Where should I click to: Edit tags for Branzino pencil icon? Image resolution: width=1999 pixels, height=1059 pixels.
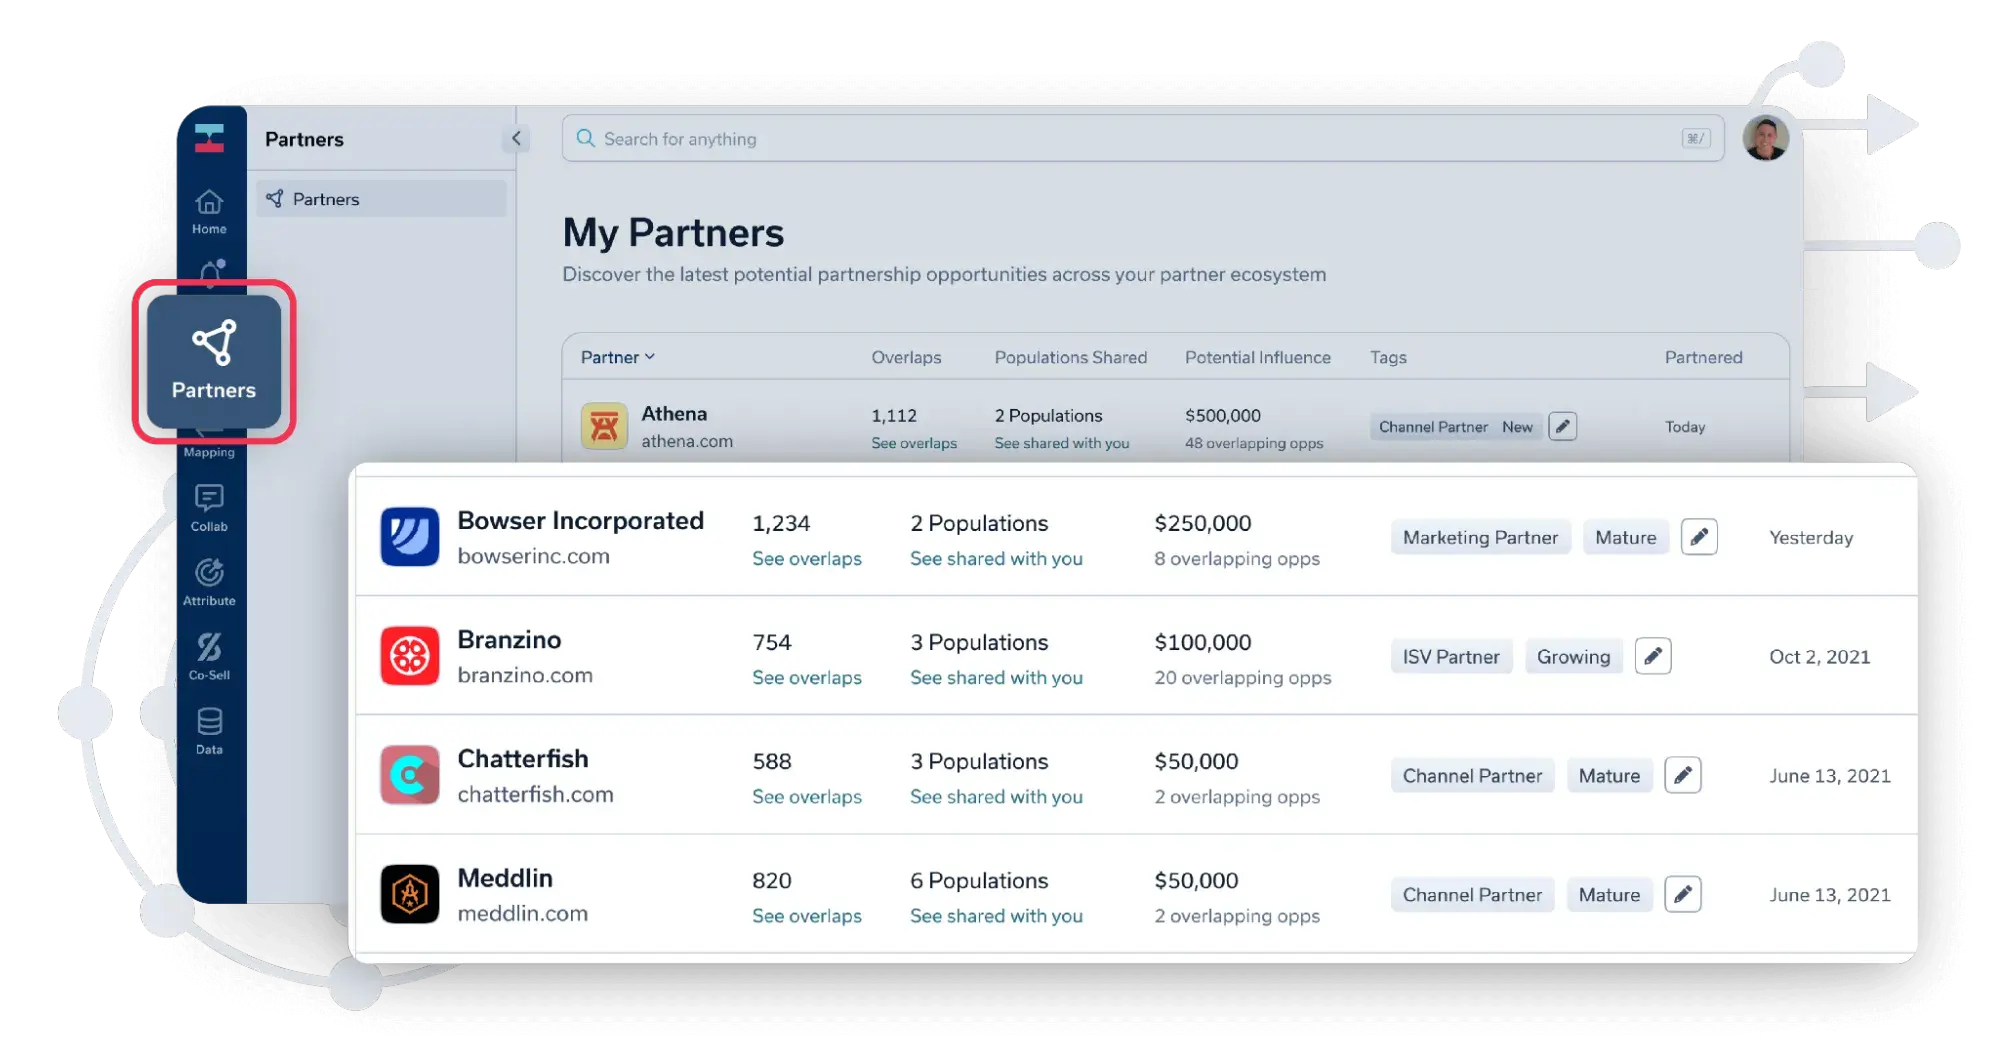tap(1652, 656)
